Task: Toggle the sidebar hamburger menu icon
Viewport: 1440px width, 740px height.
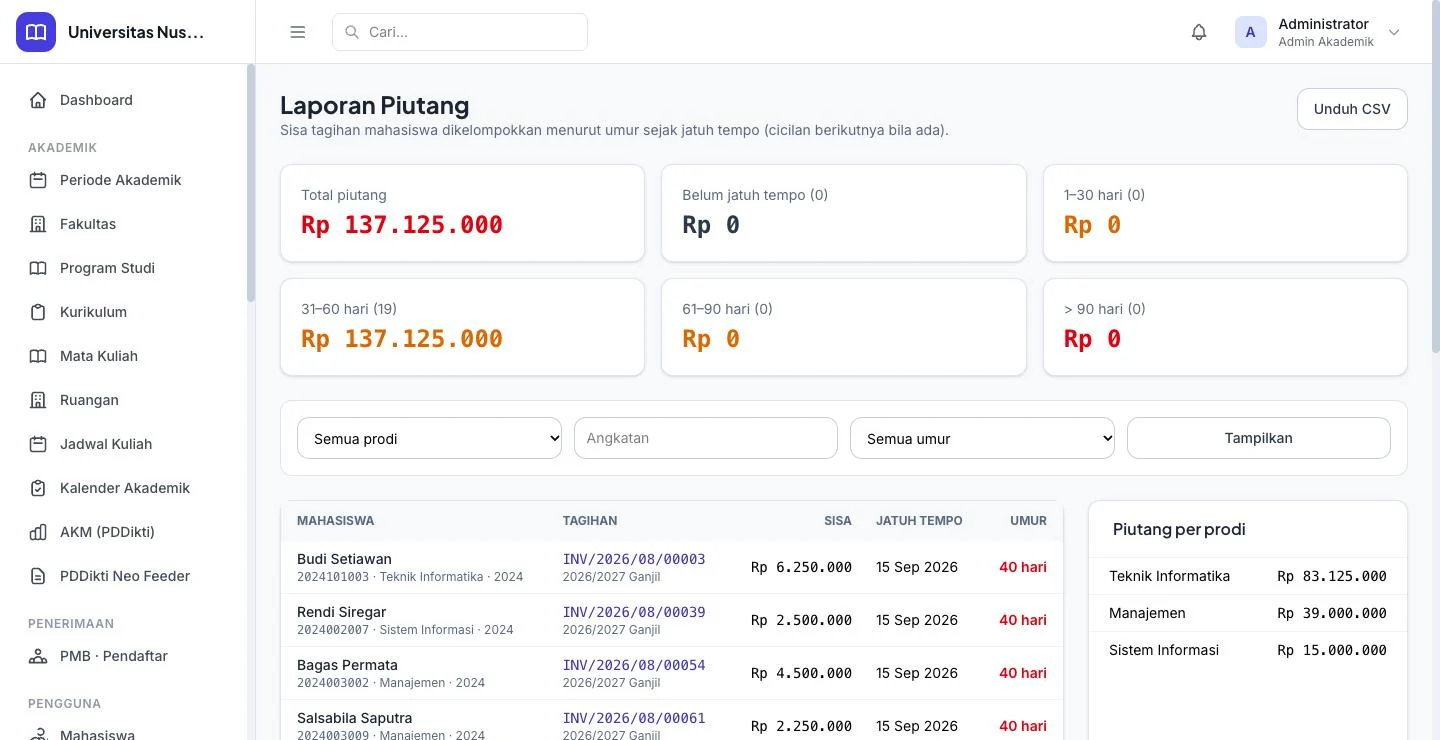Action: pyautogui.click(x=297, y=32)
